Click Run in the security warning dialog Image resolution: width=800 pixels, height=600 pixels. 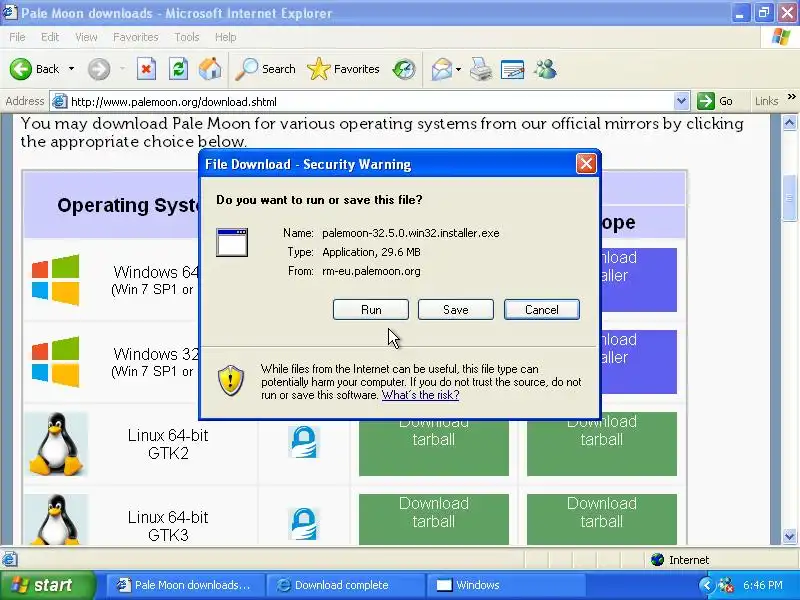pyautogui.click(x=371, y=310)
